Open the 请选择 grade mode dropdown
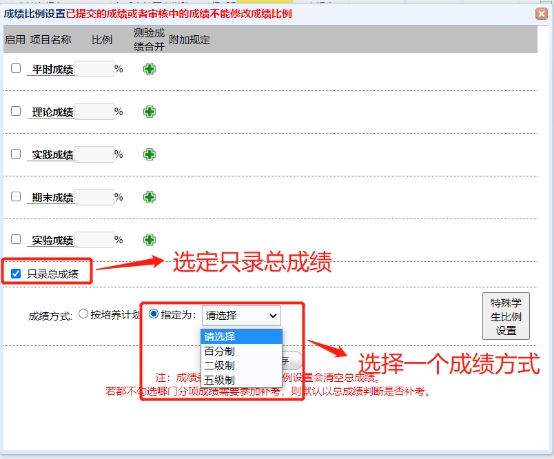 pyautogui.click(x=241, y=316)
